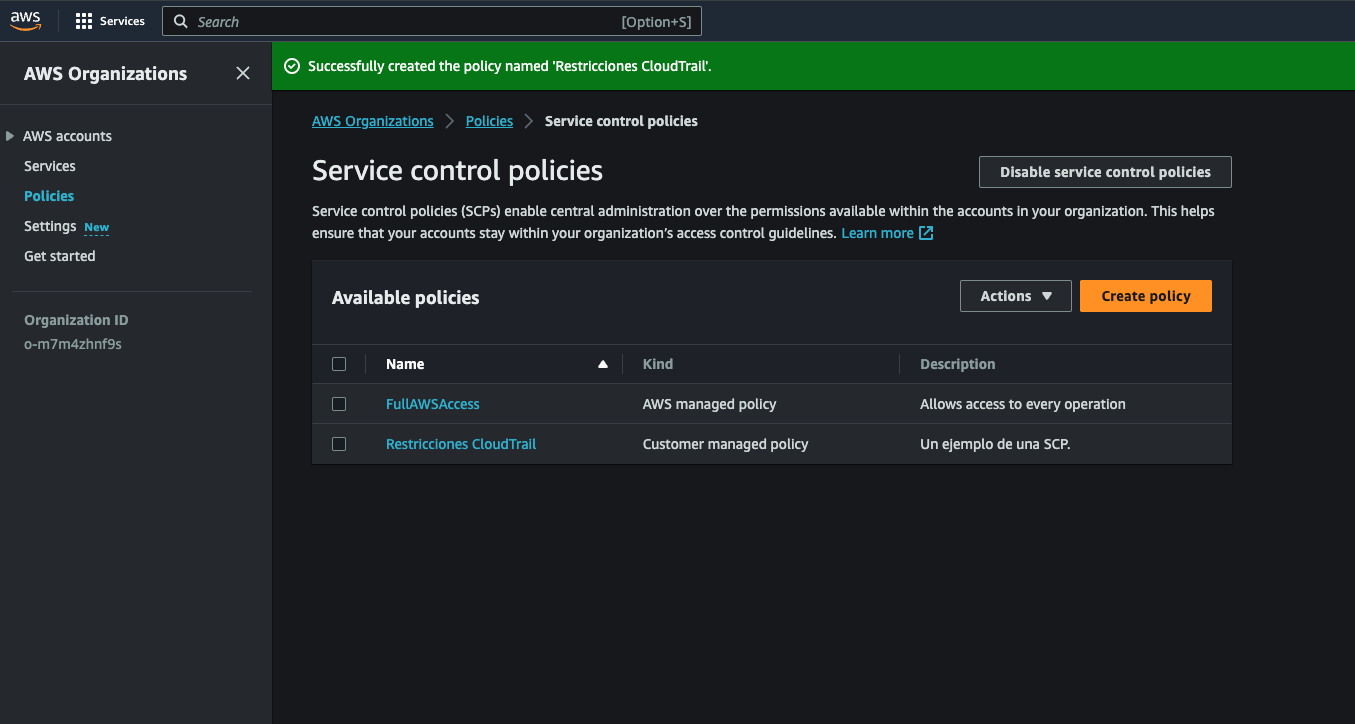Viewport: 1355px width, 724px height.
Task: Open Policies in the sidebar
Action: [x=49, y=196]
